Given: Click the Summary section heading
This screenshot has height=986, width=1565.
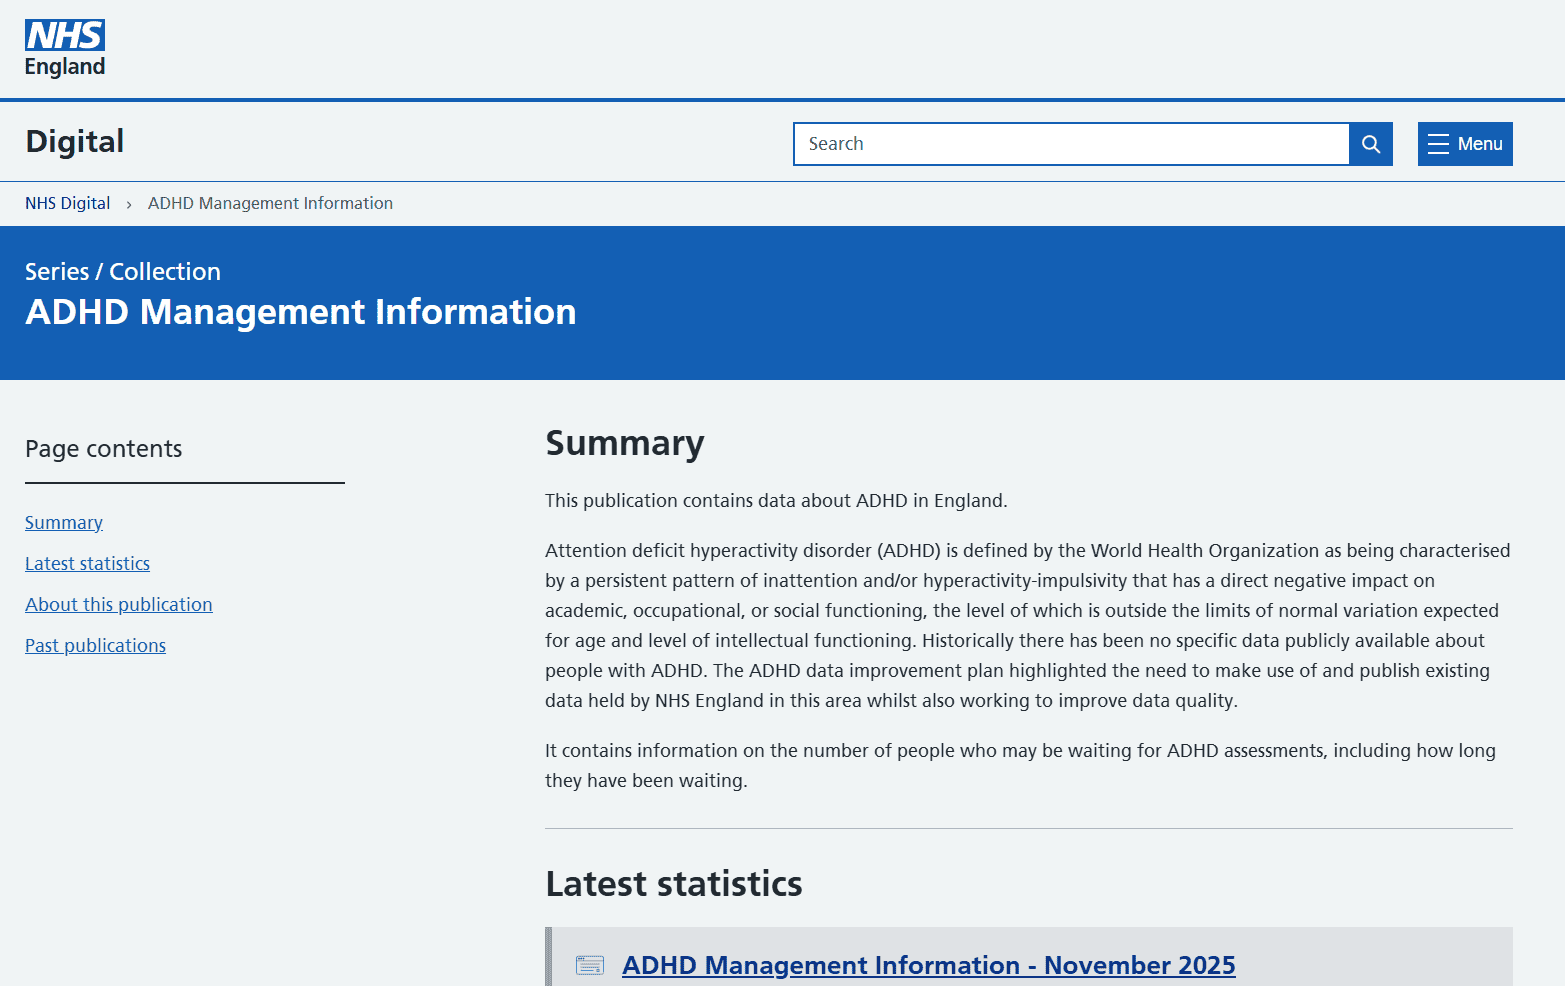Looking at the screenshot, I should pyautogui.click(x=625, y=443).
